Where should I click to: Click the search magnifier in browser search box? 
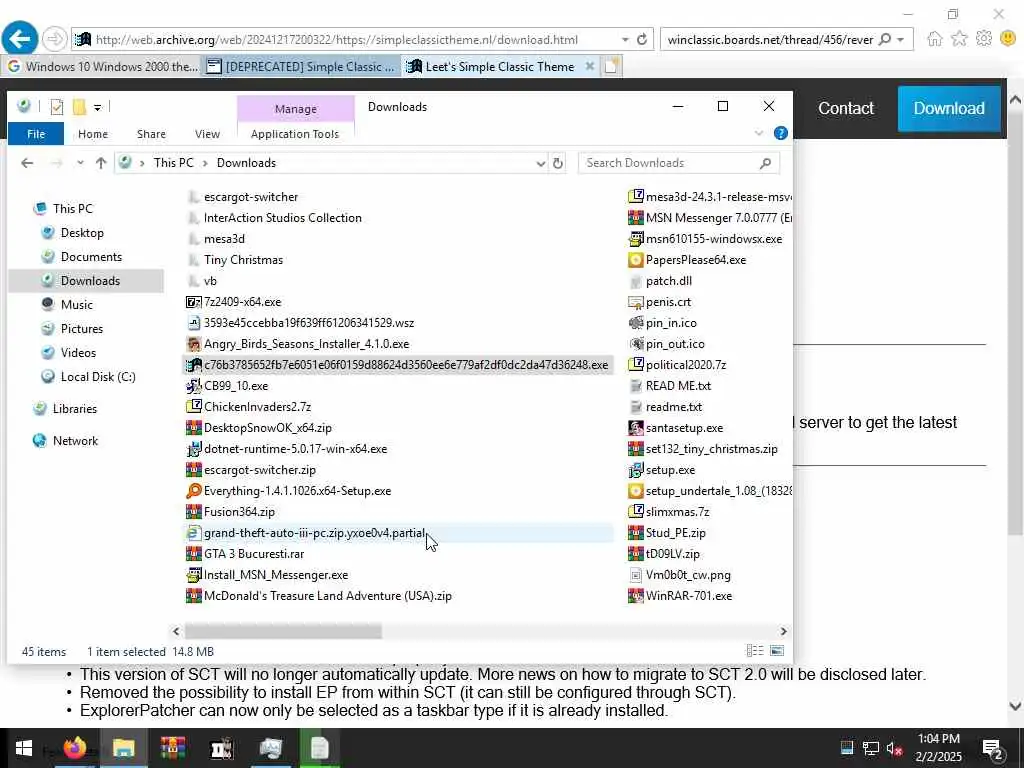[x=885, y=40]
